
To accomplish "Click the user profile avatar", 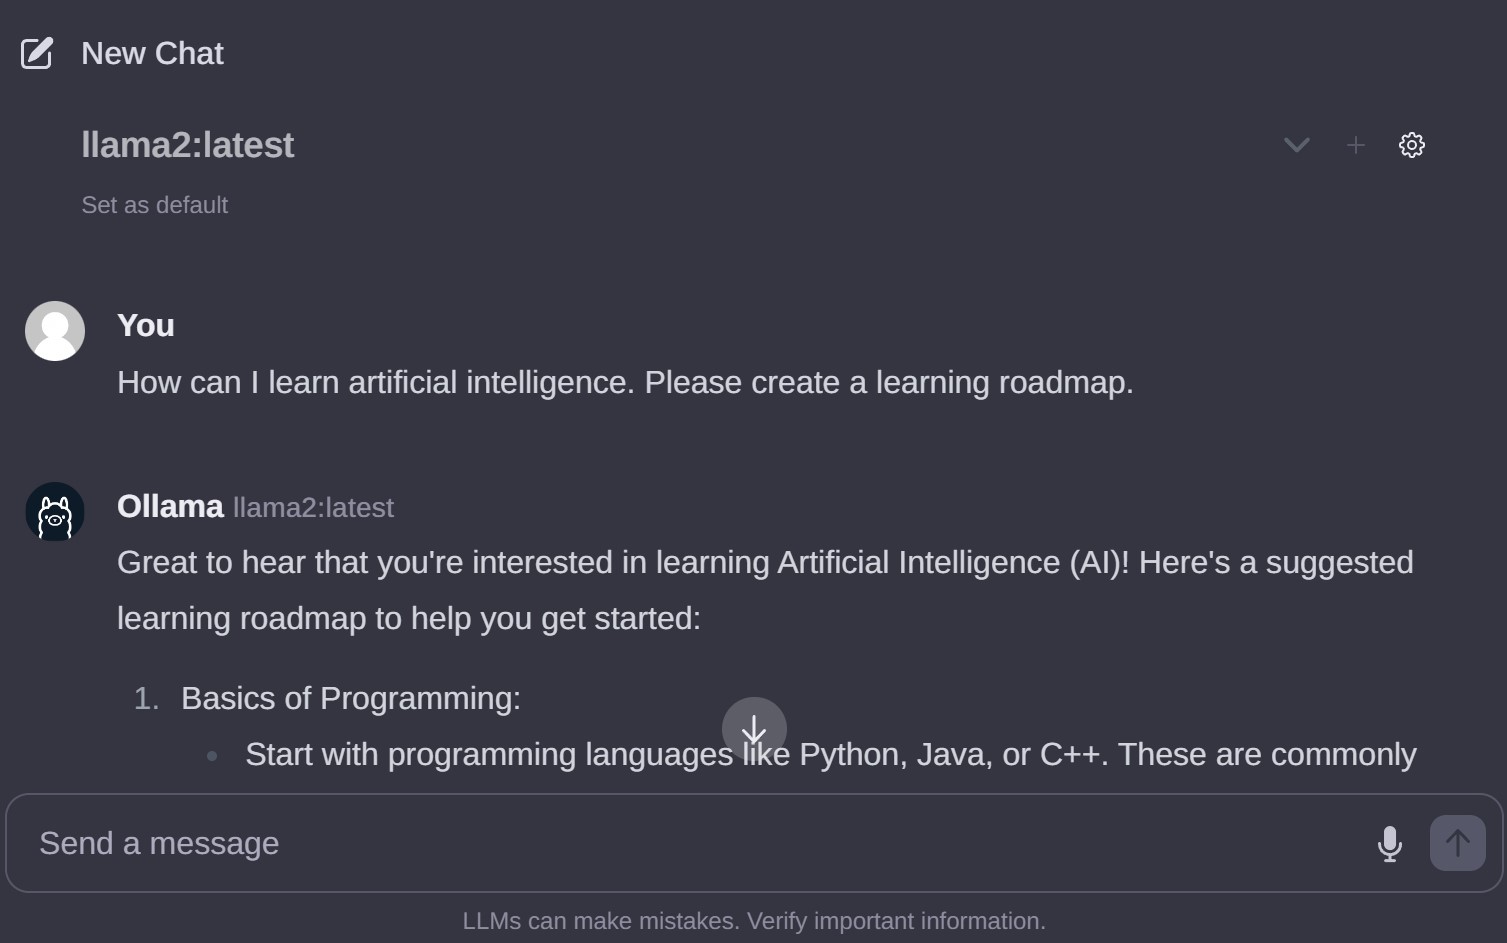I will (55, 331).
